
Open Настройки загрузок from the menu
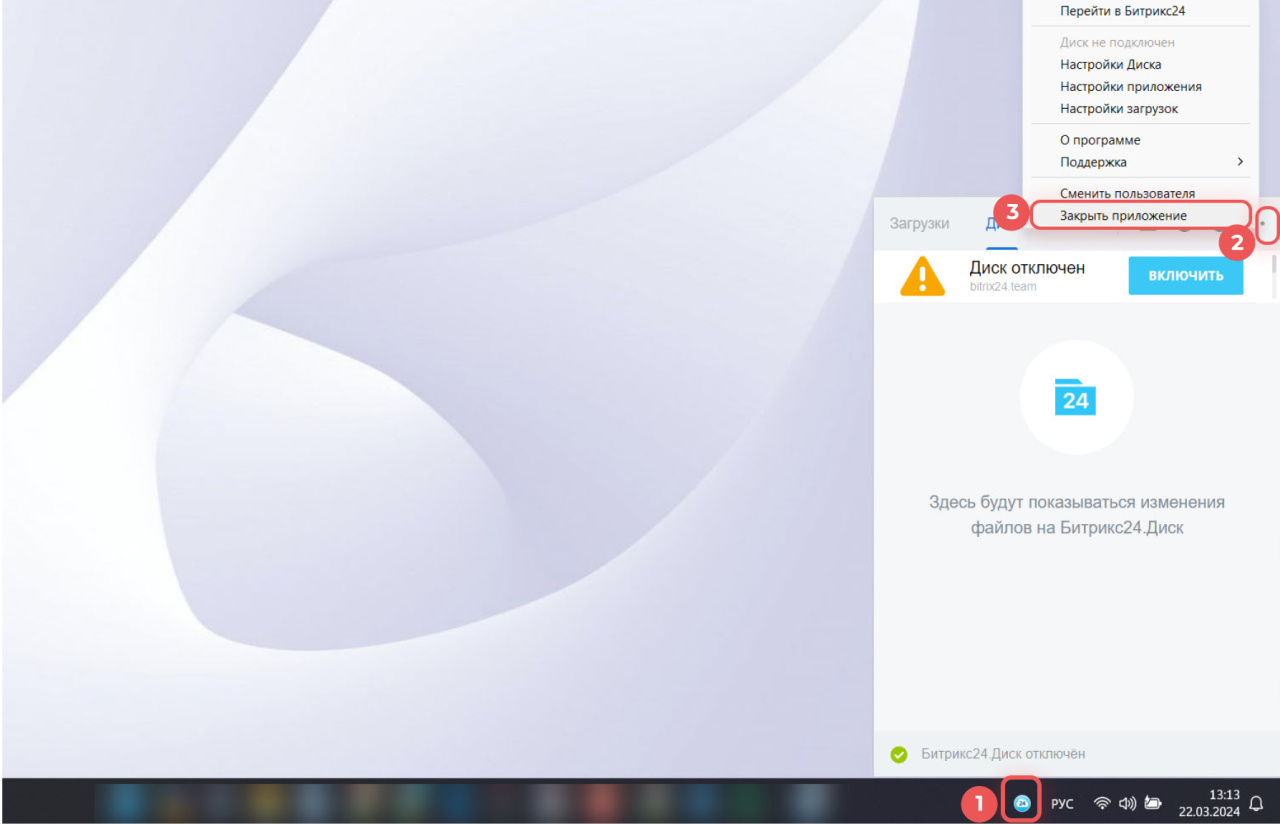coord(1119,108)
